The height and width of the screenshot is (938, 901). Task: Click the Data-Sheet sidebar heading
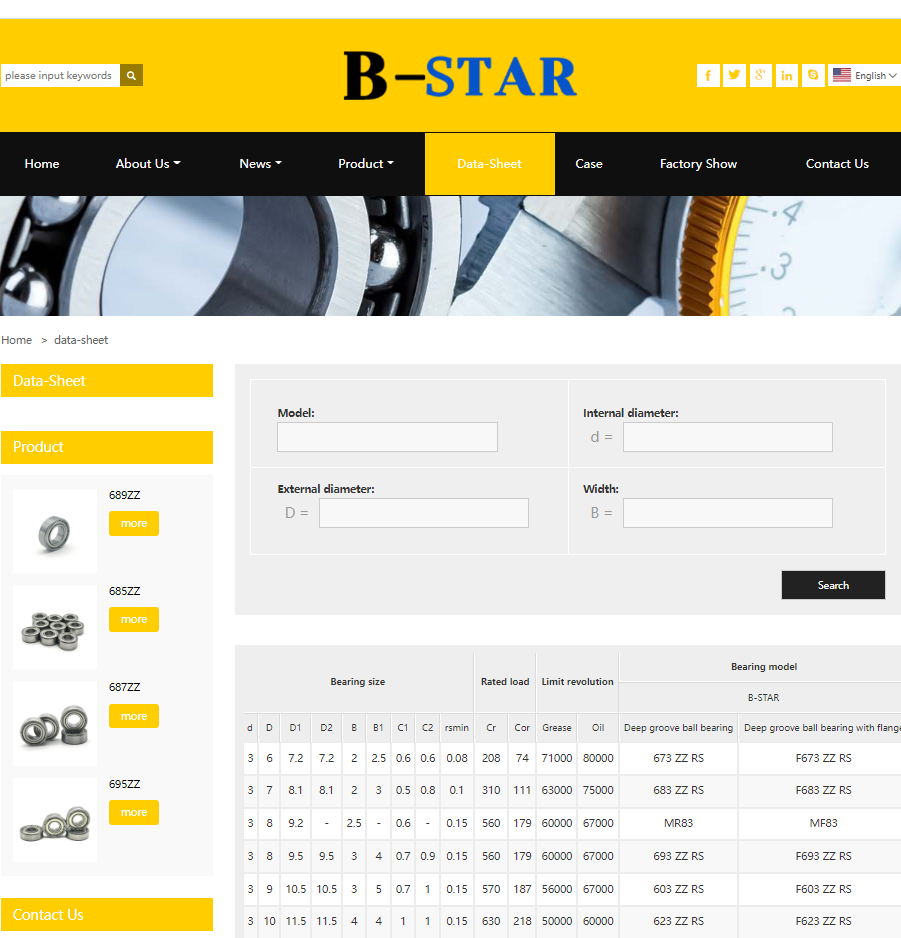point(107,380)
